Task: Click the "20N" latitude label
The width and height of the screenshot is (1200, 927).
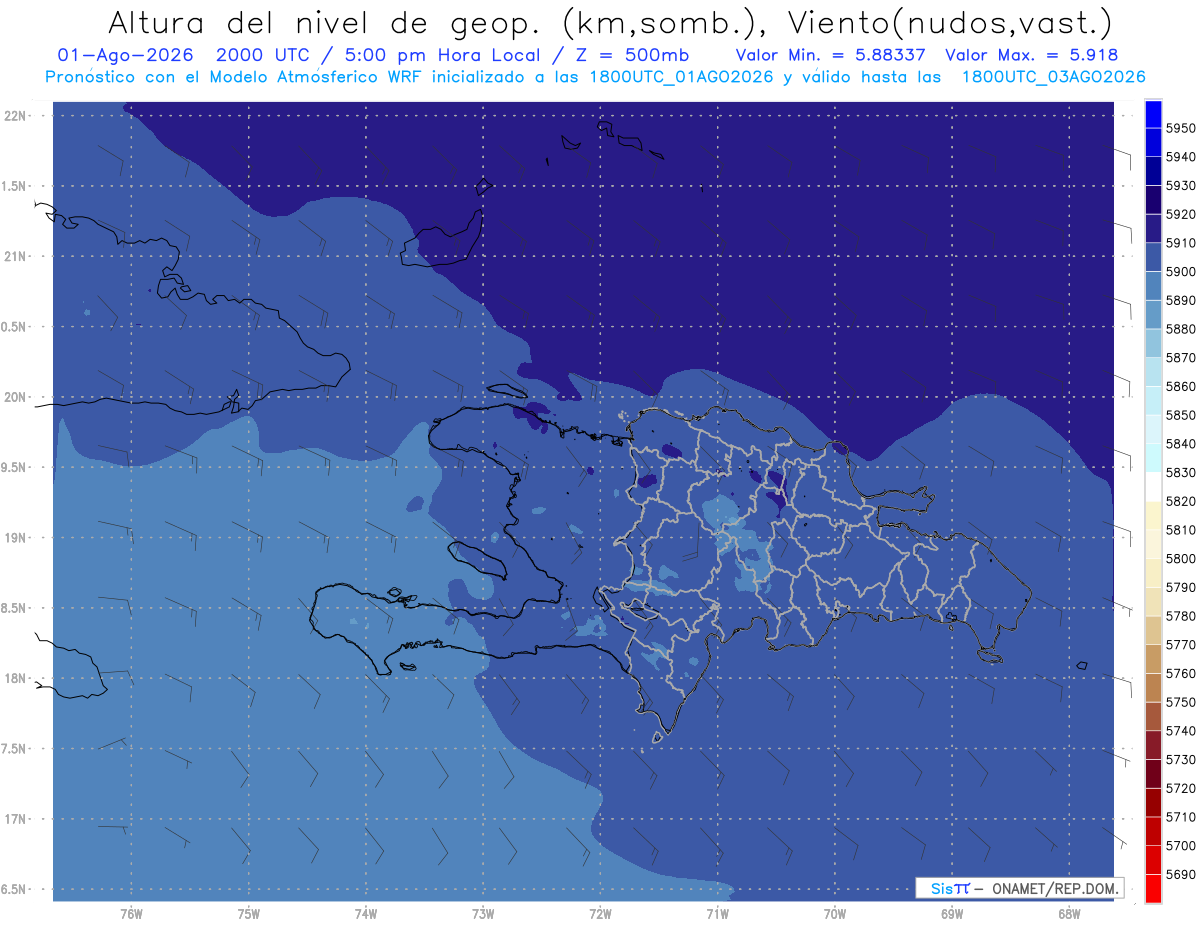Action: pyautogui.click(x=16, y=397)
